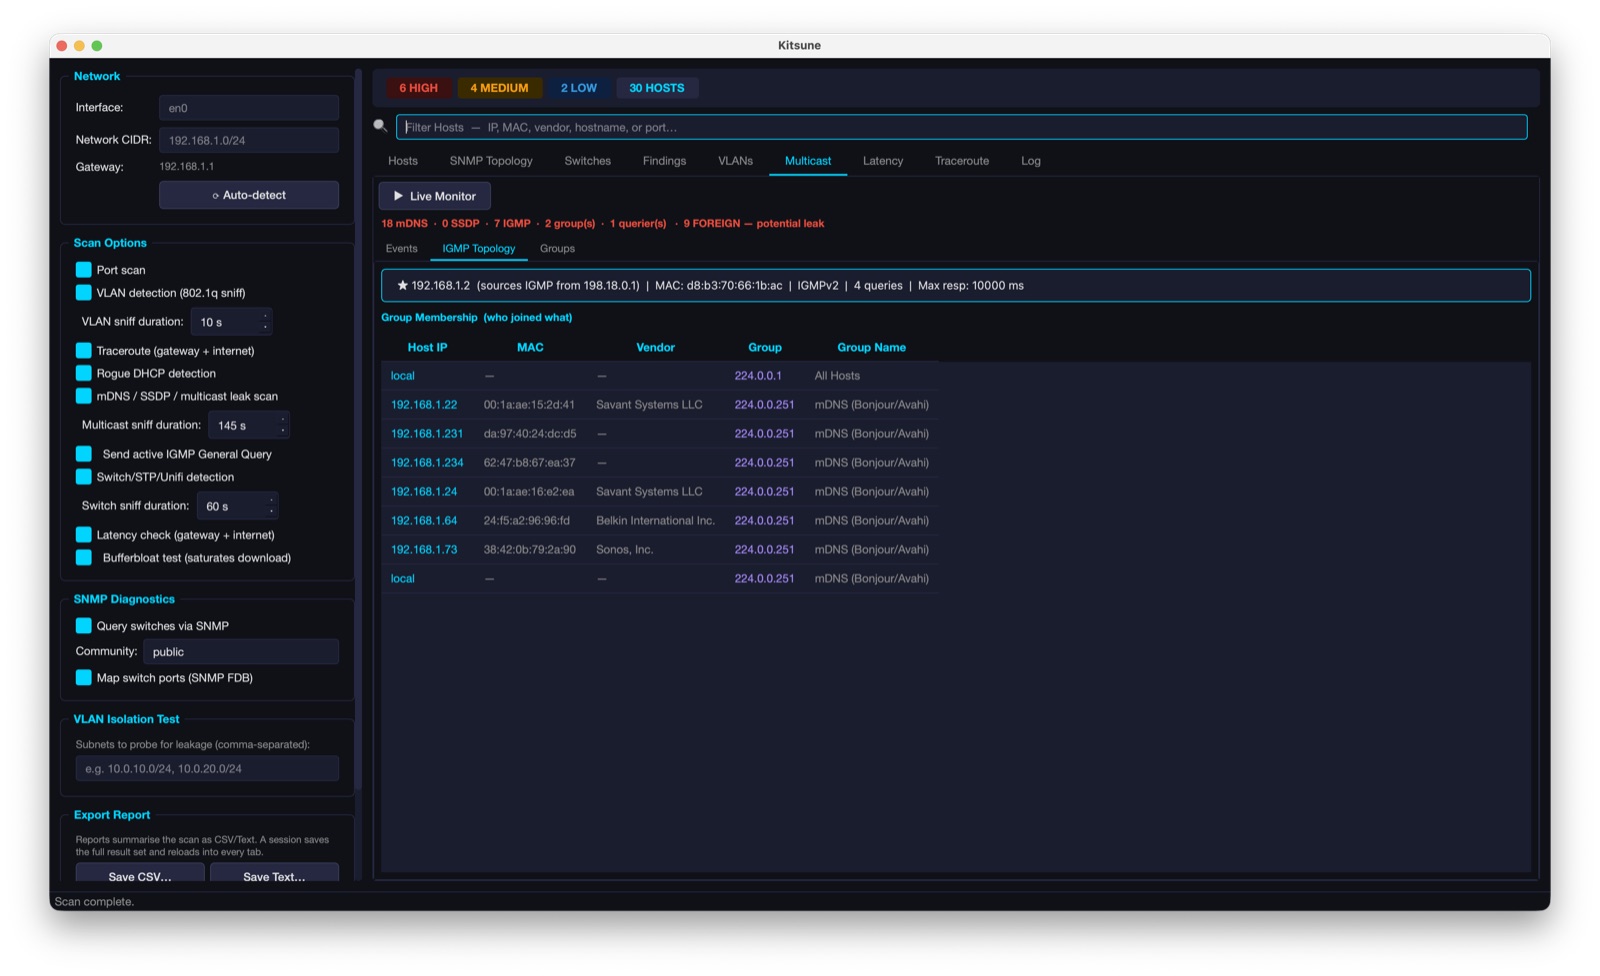
Task: Toggle Map switch ports (SNMP FDB)
Action: 84,678
